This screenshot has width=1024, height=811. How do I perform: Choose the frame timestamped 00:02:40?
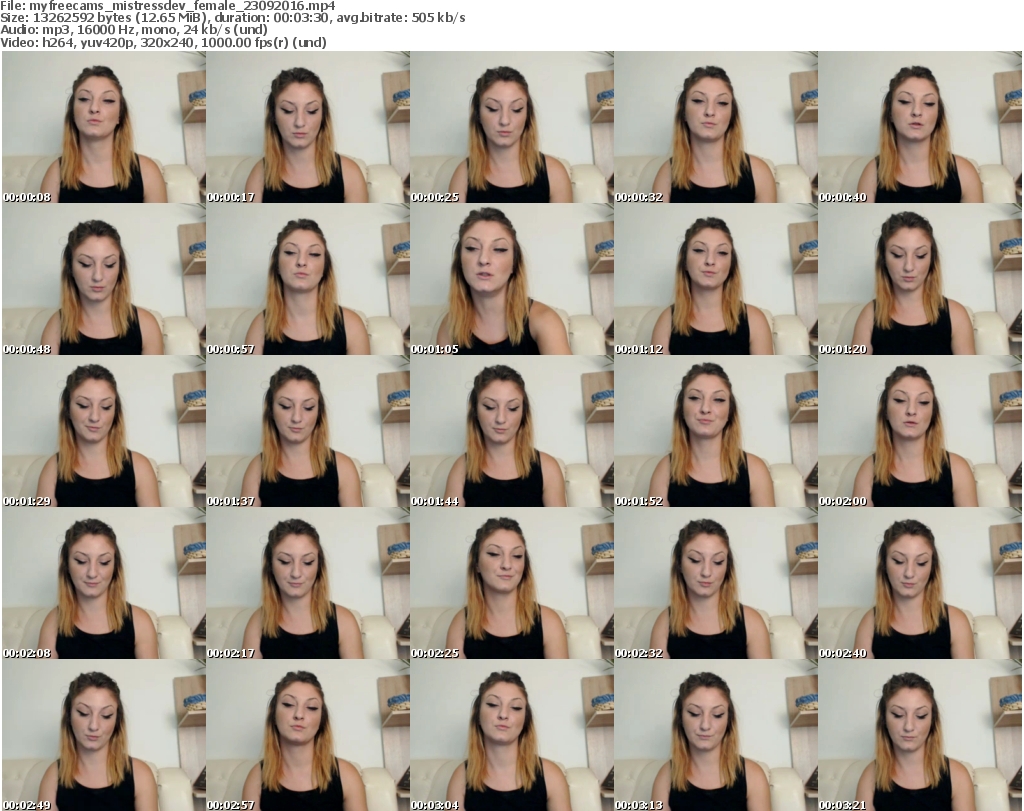coord(920,583)
